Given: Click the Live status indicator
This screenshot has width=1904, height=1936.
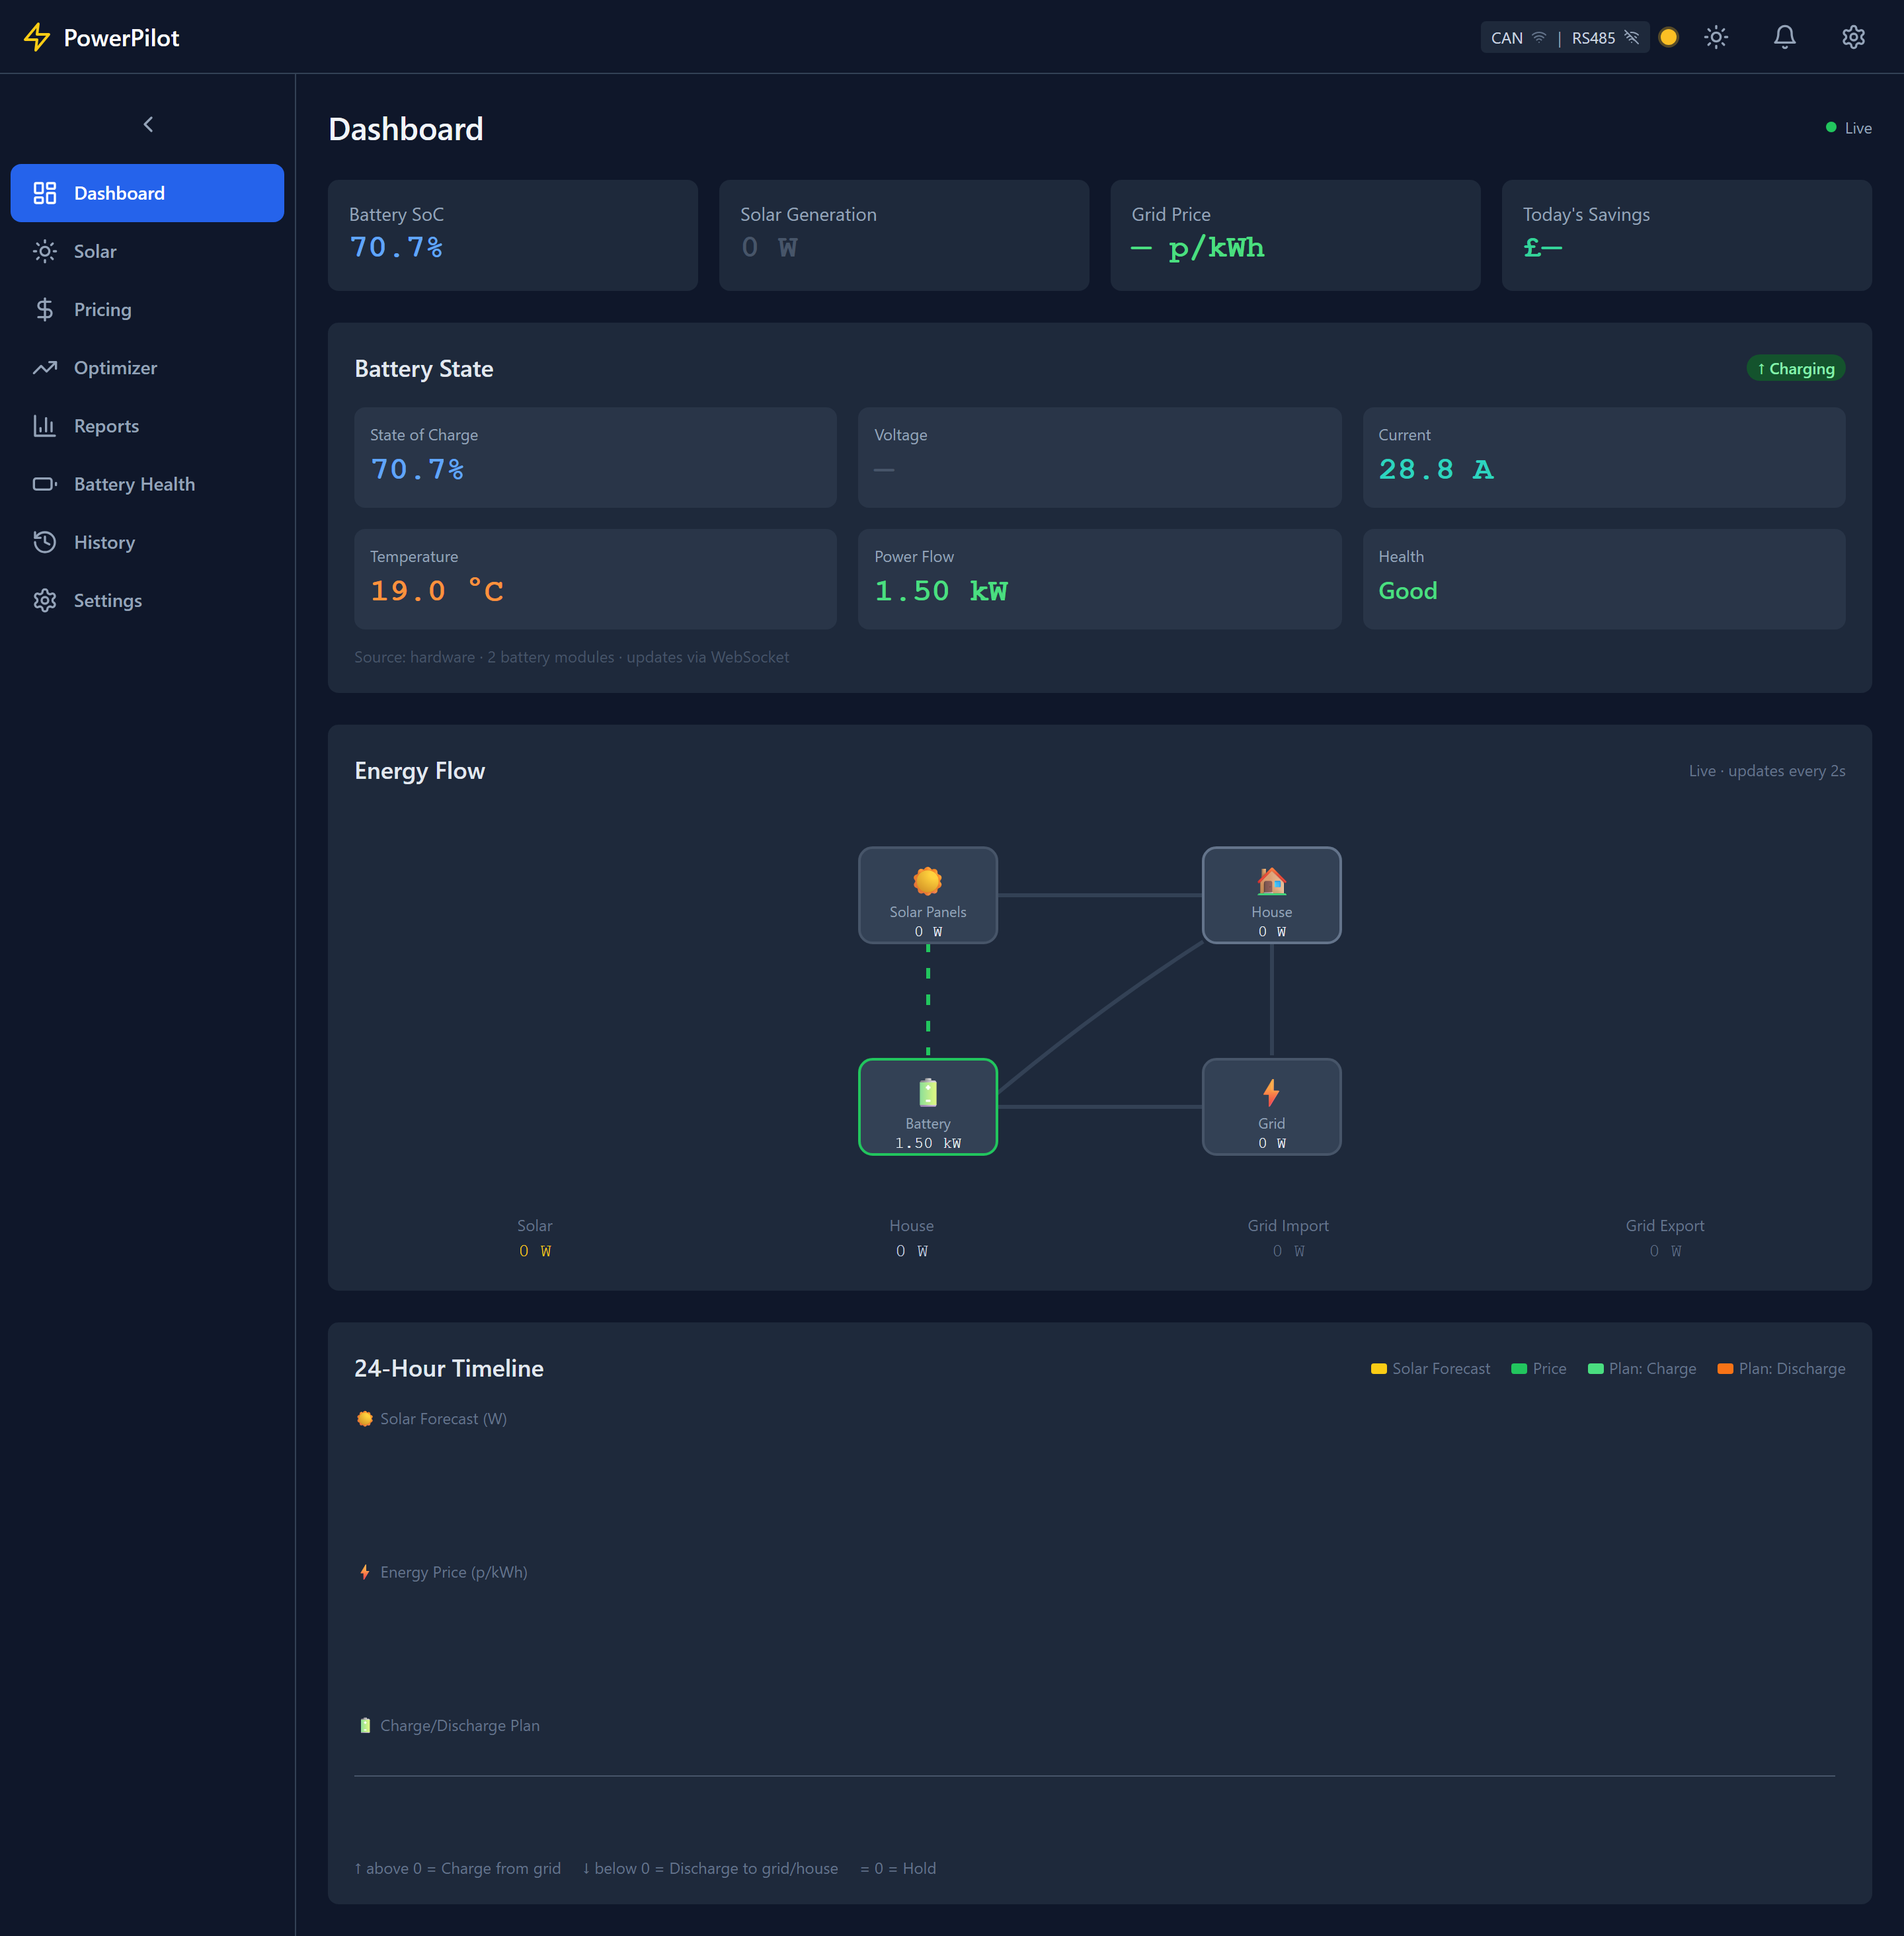Looking at the screenshot, I should (x=1848, y=128).
